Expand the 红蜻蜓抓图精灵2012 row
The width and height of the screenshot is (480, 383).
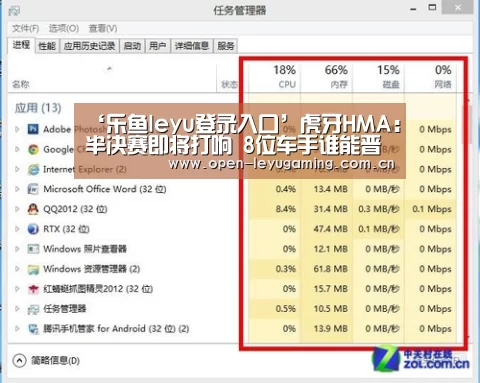[17, 289]
